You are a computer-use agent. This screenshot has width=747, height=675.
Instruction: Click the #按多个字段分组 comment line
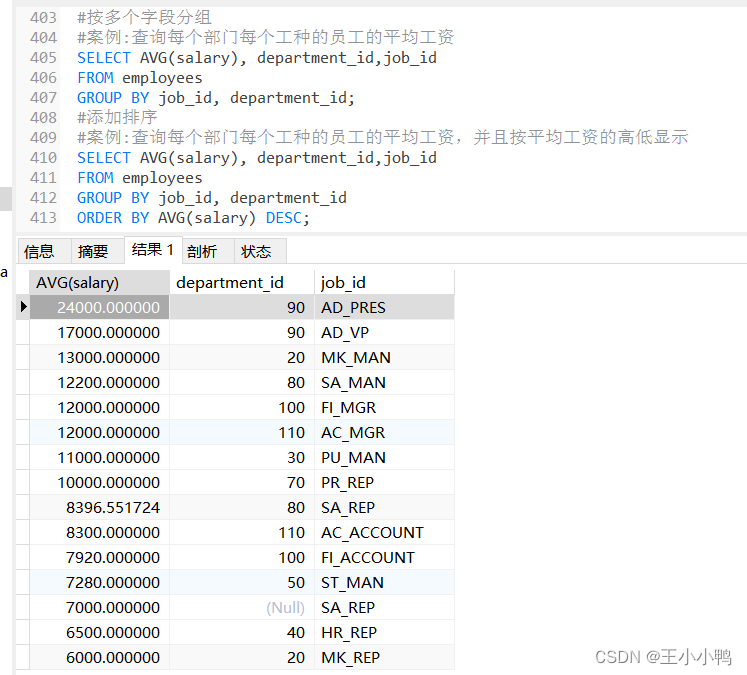(x=144, y=17)
